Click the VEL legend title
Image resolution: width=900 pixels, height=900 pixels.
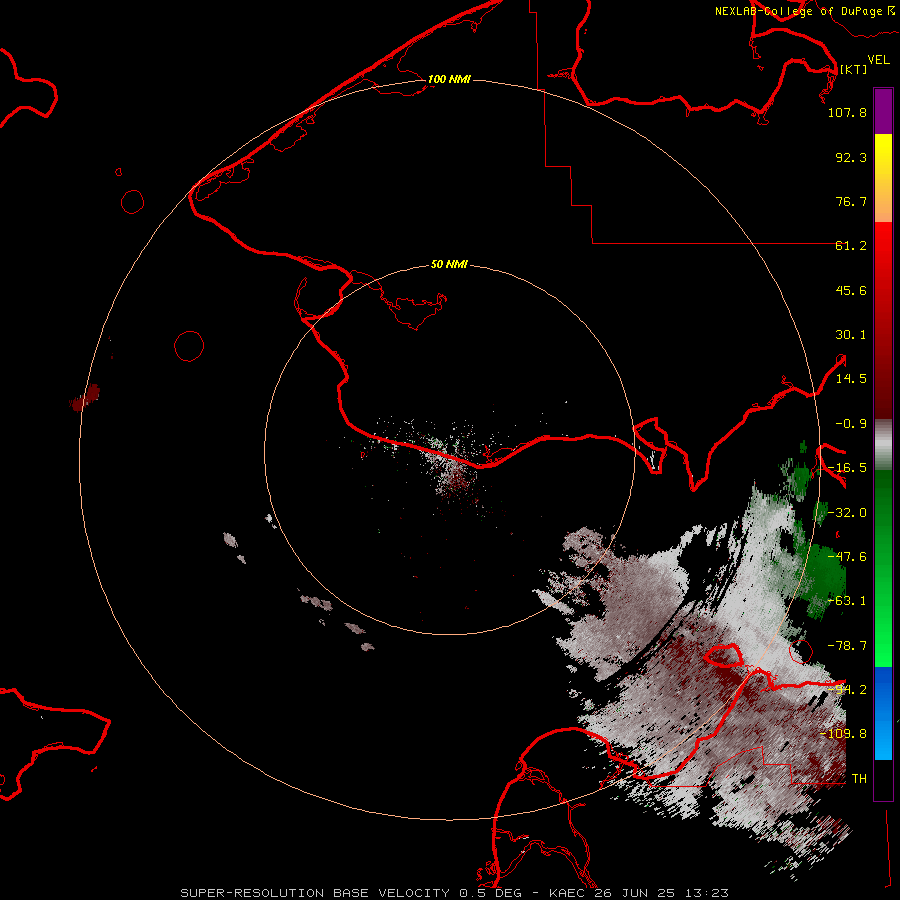tap(878, 60)
